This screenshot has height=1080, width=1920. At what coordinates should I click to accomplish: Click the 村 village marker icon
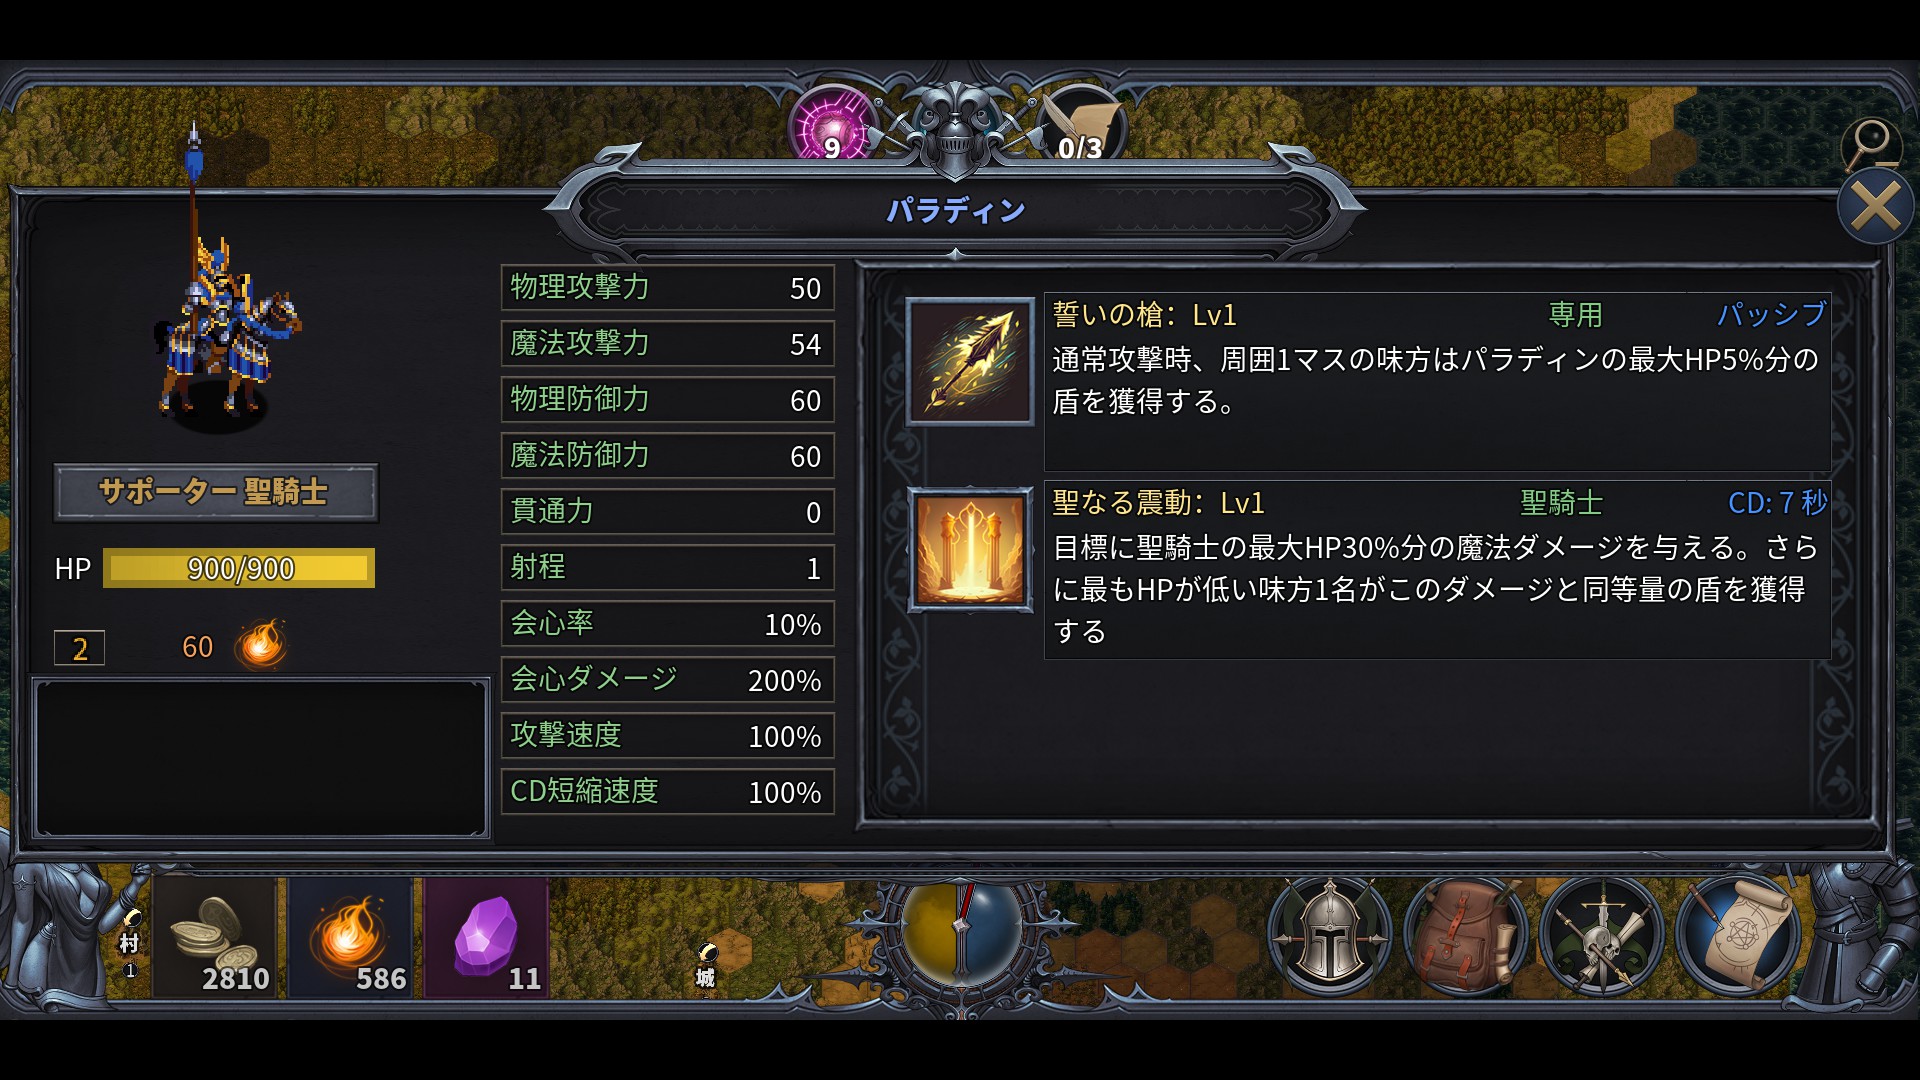pyautogui.click(x=130, y=942)
